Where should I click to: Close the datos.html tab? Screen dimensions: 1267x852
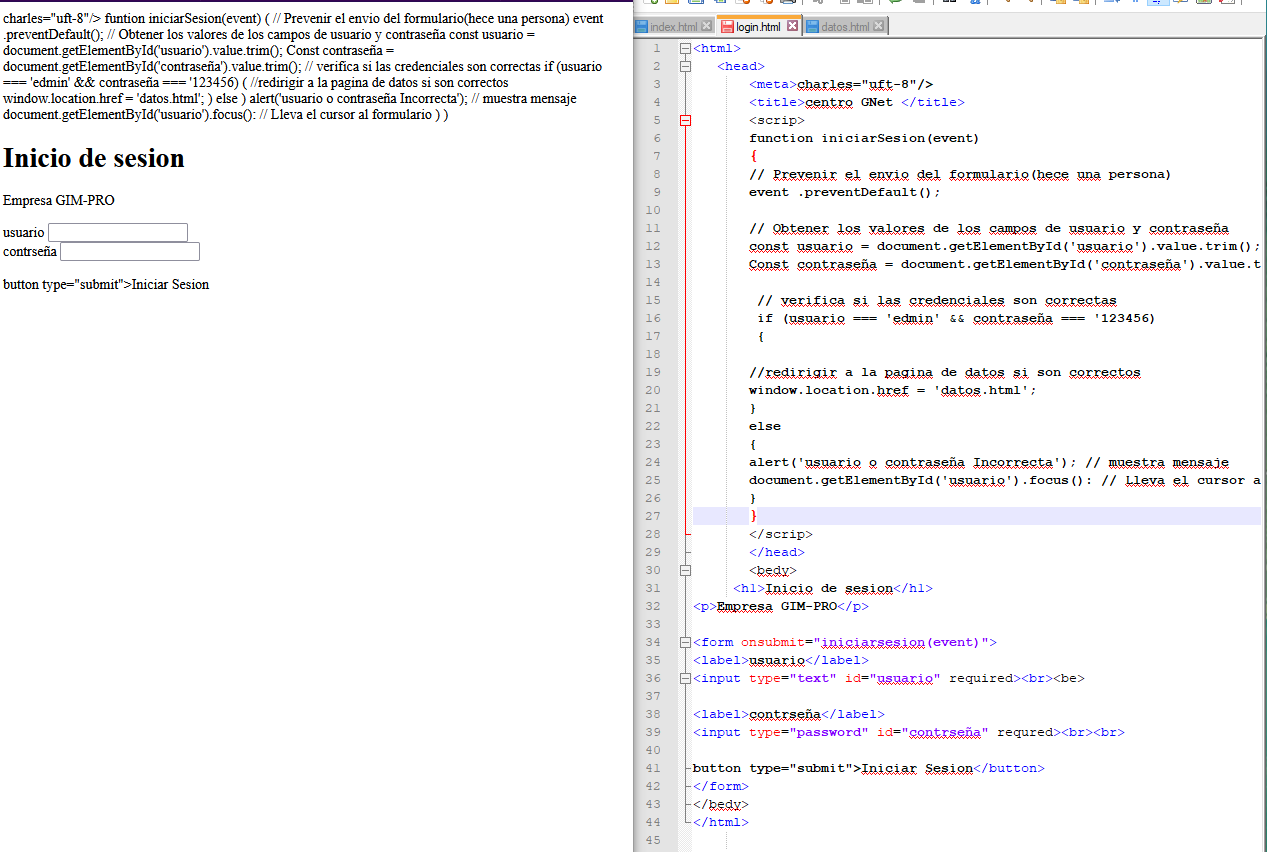click(878, 27)
